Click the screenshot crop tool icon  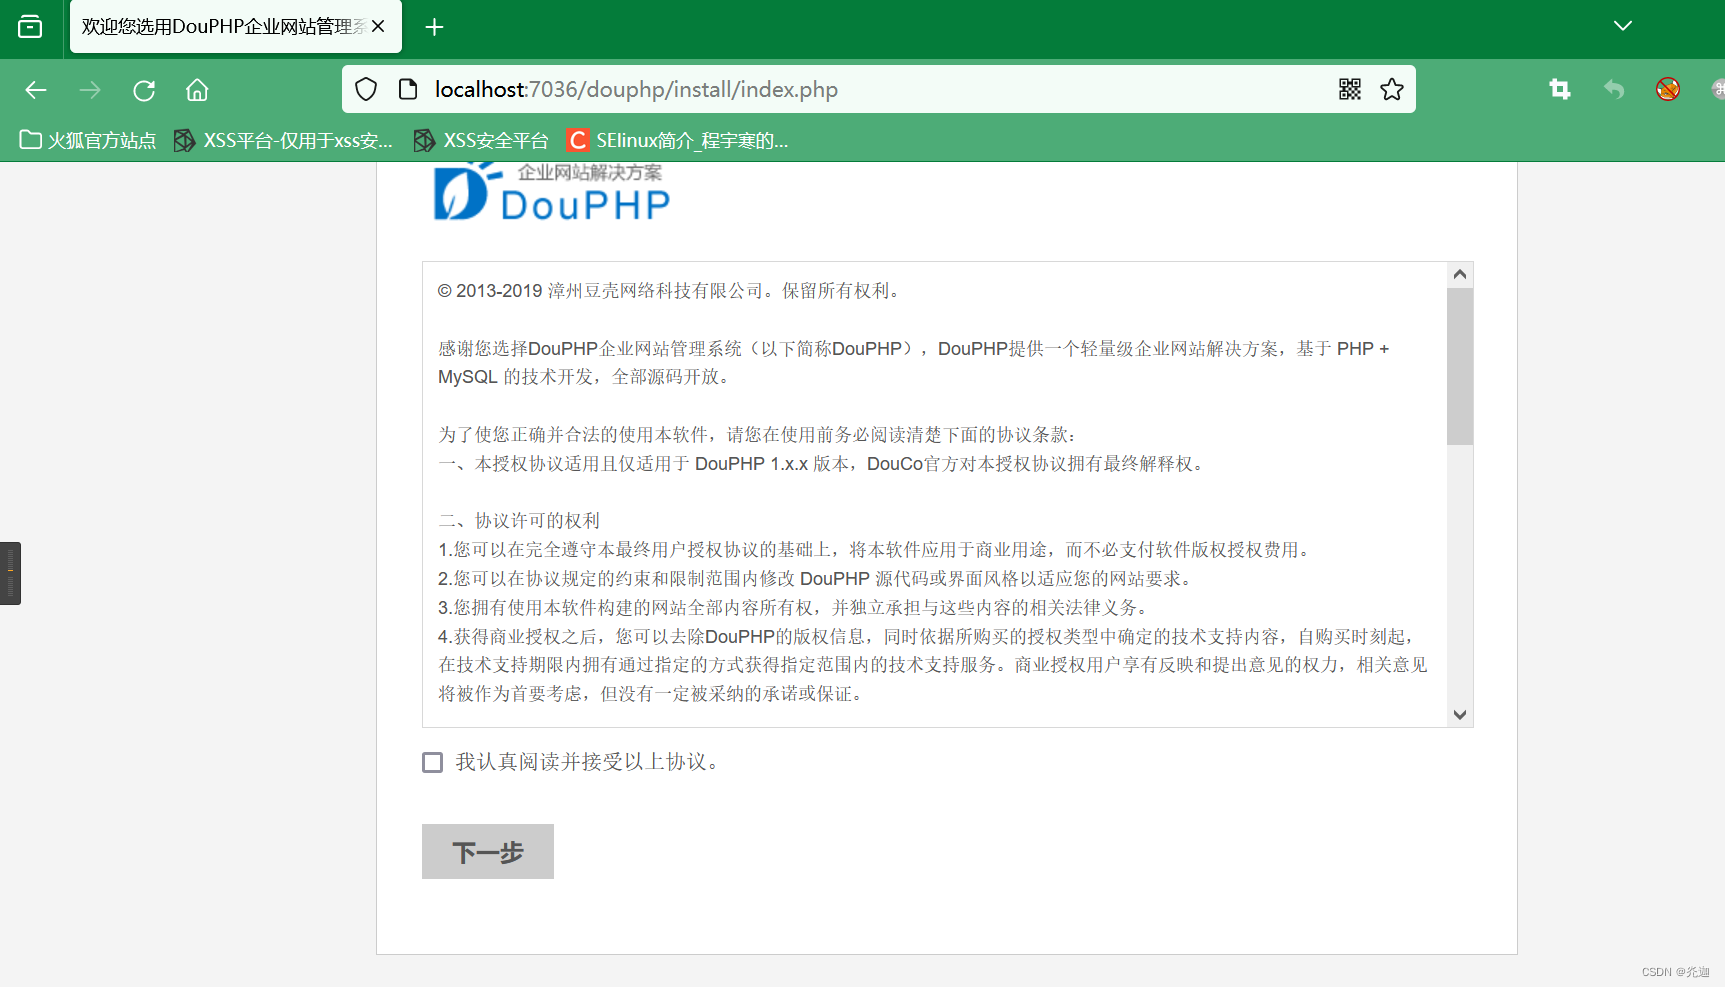point(1560,89)
